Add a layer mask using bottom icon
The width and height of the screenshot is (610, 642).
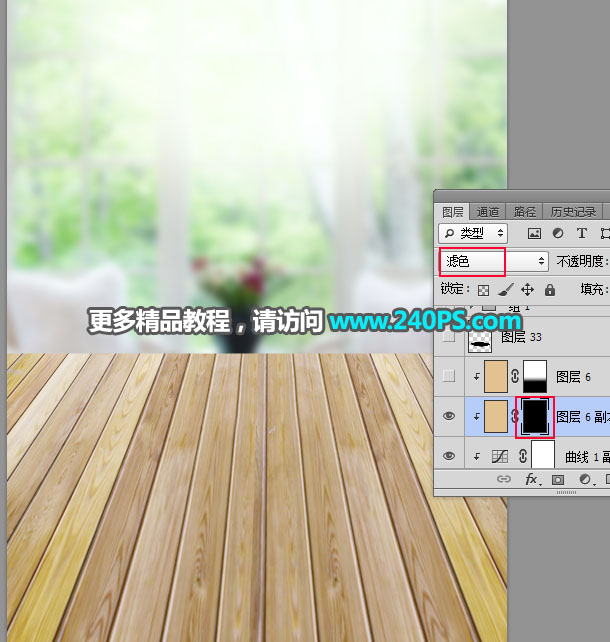tap(558, 480)
